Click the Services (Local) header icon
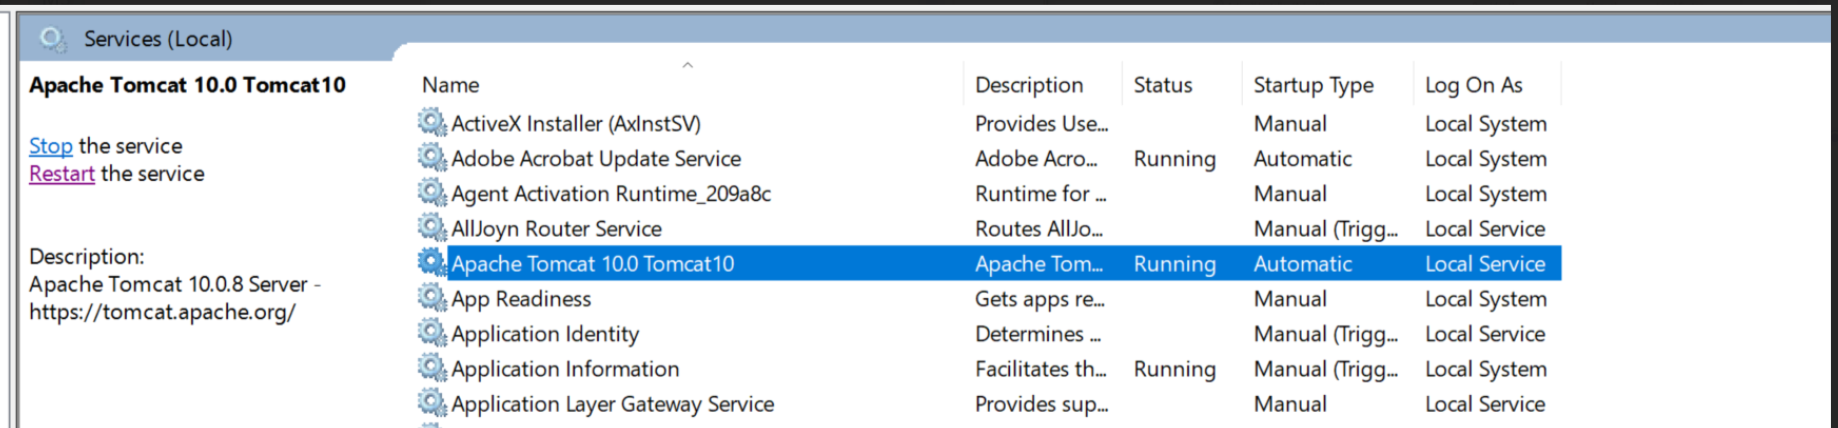 (52, 39)
